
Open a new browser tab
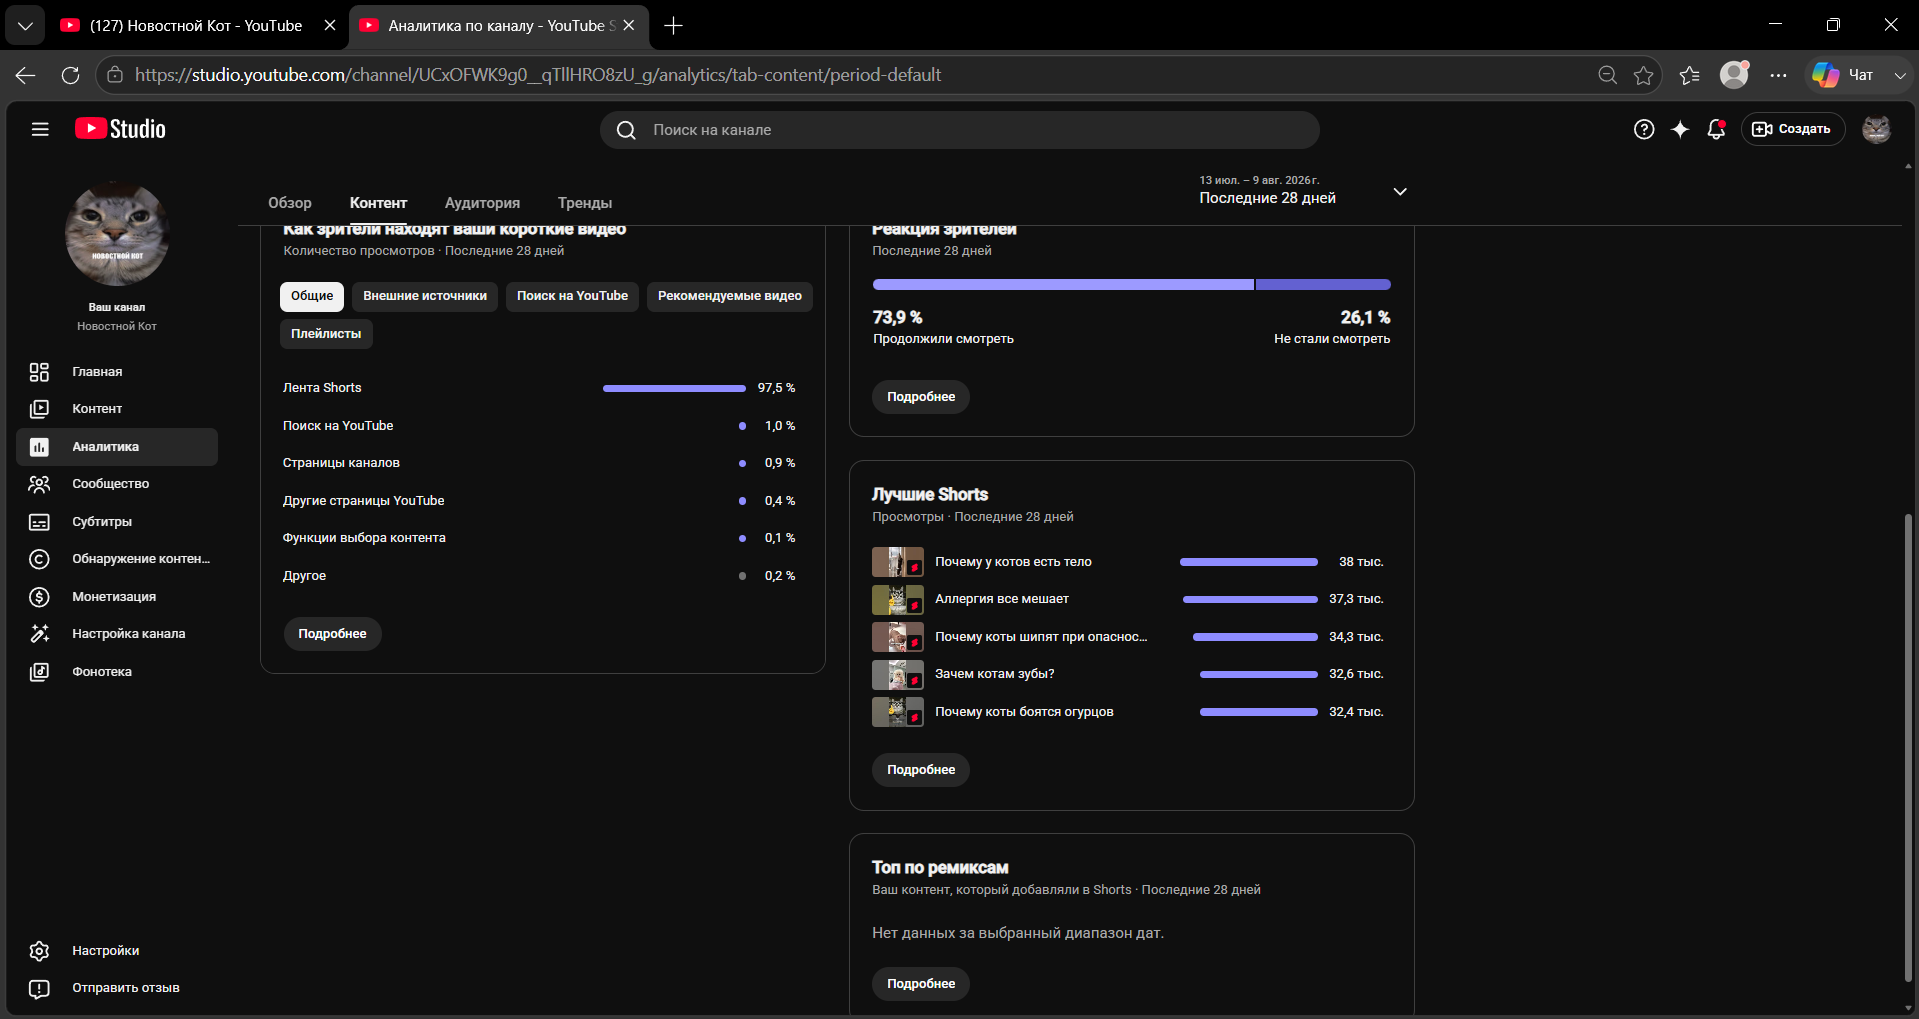coord(674,26)
